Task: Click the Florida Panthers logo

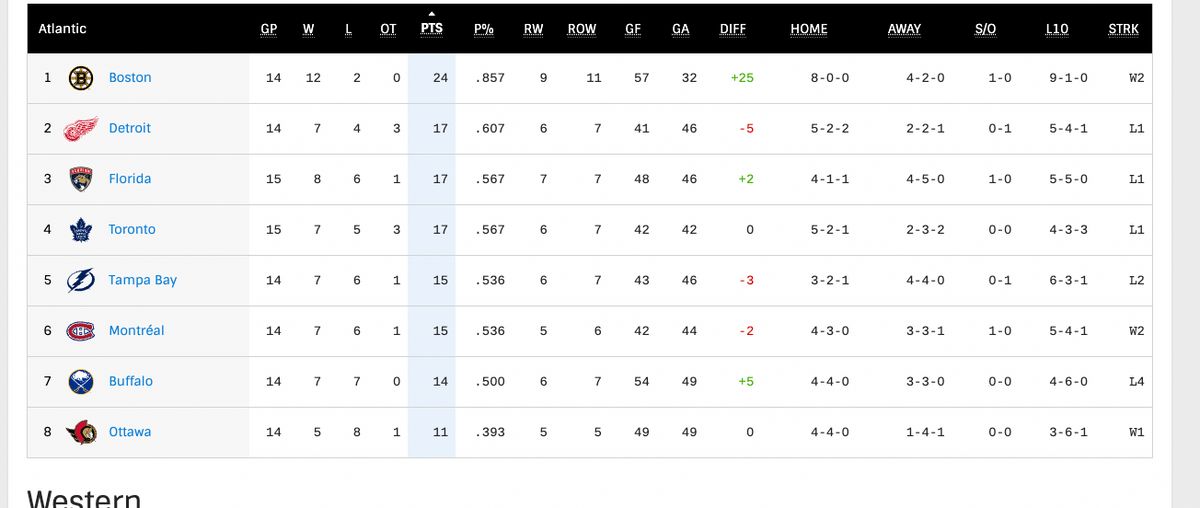Action: coord(81,179)
